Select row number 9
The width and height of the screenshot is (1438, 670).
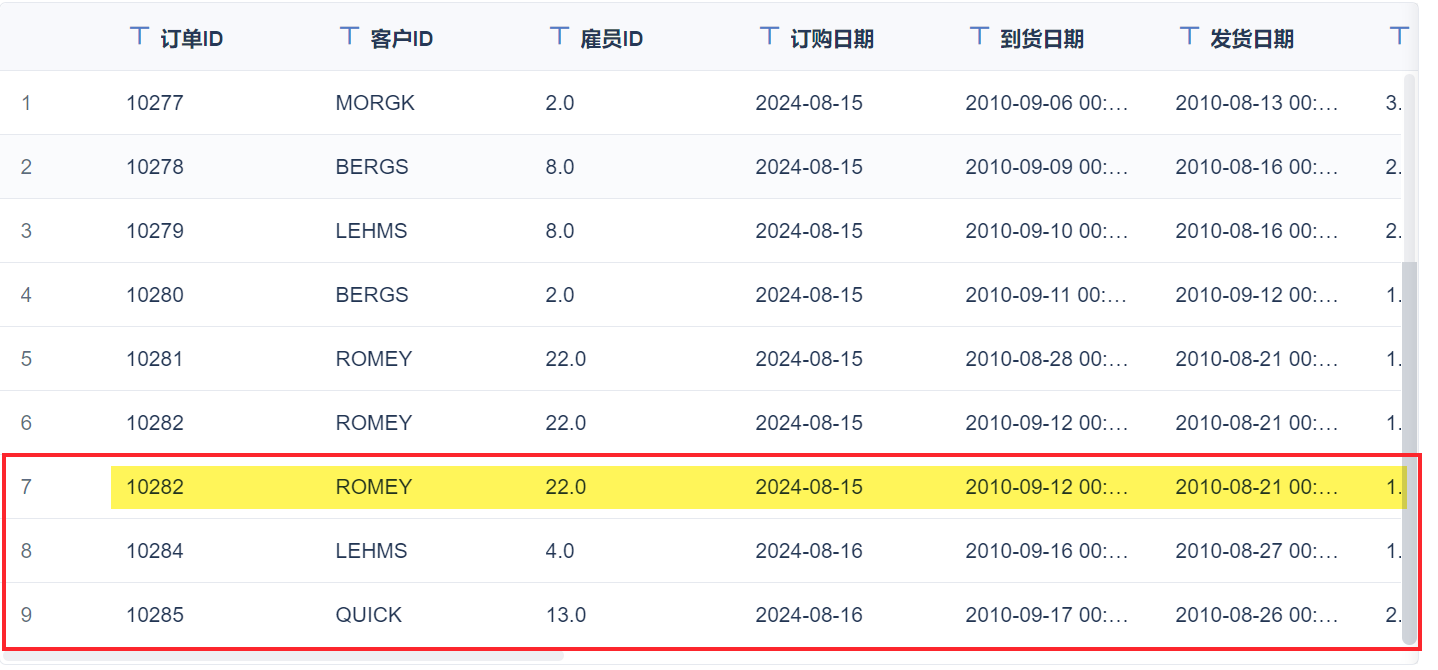26,615
